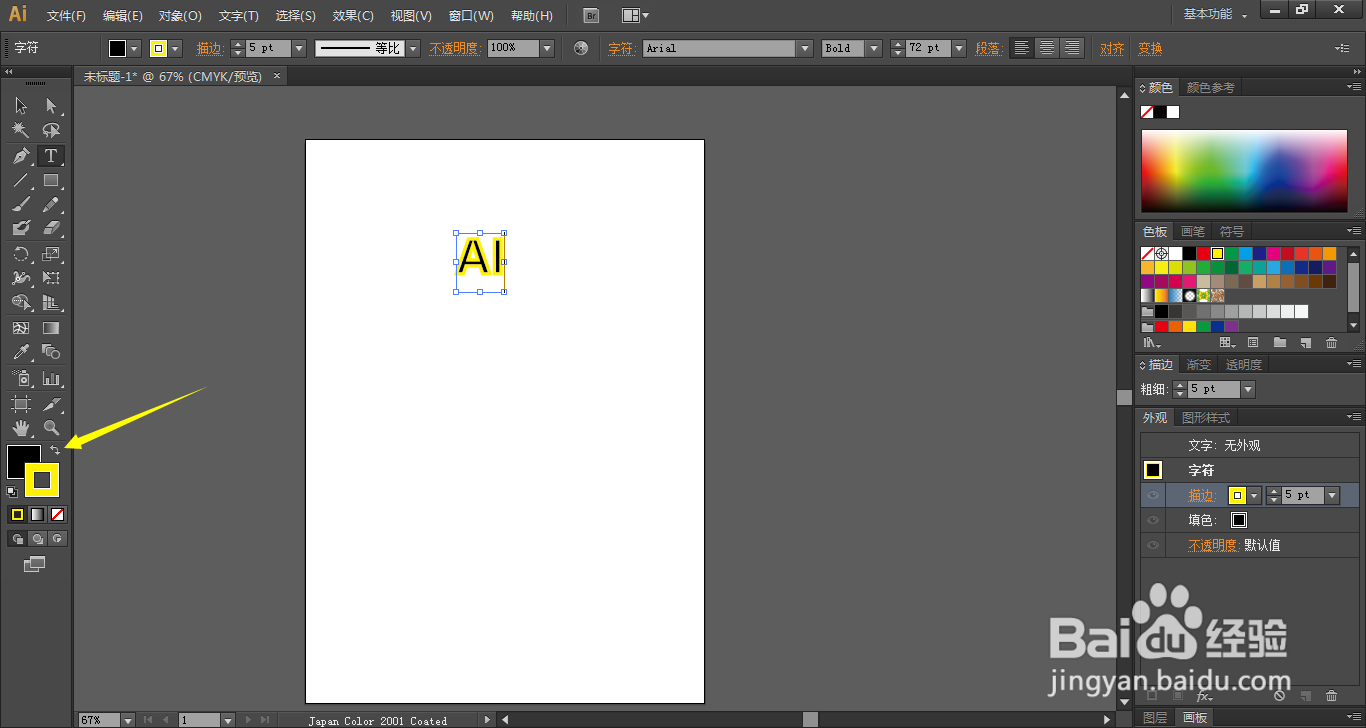This screenshot has height=728, width=1366.
Task: Click the 字符 link in control bar
Action: coord(621,48)
